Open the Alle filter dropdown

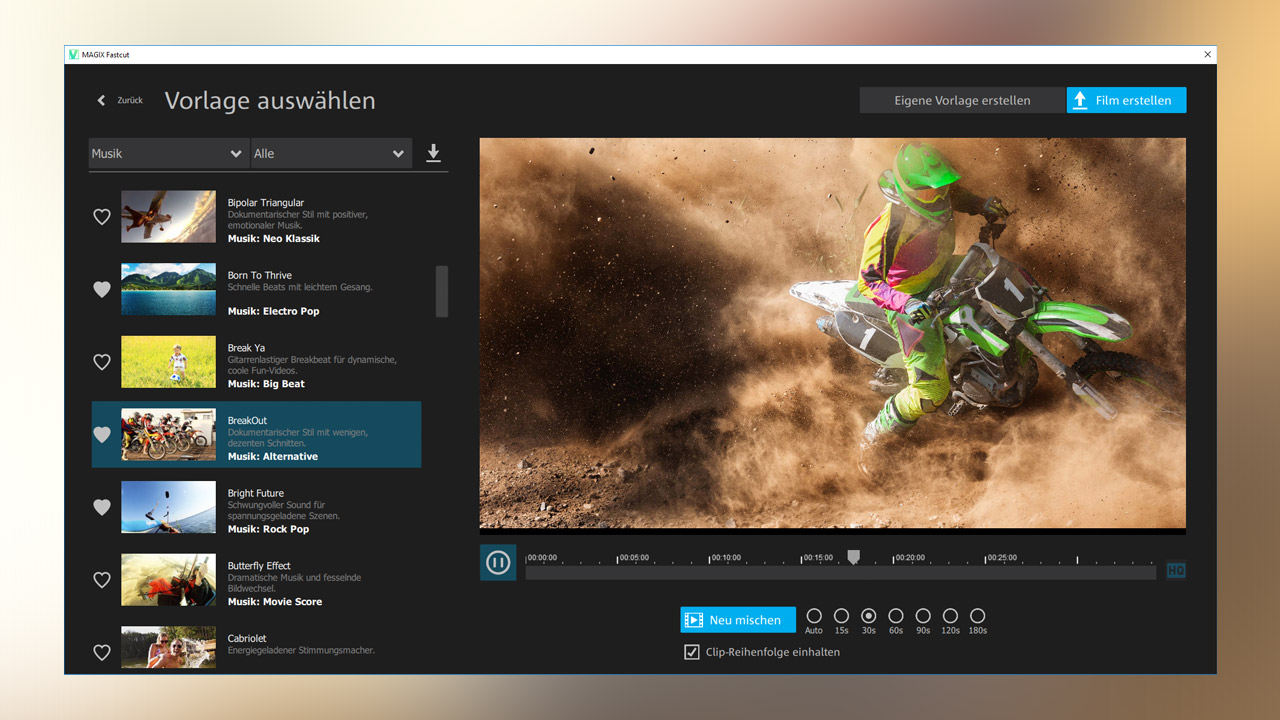pos(330,153)
